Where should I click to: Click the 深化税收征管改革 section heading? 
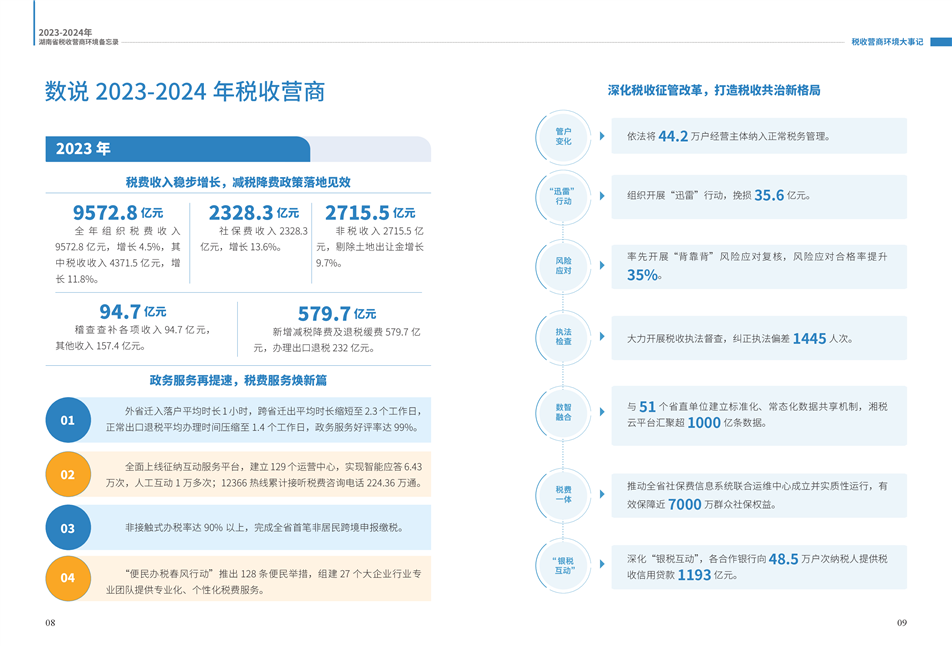714,90
